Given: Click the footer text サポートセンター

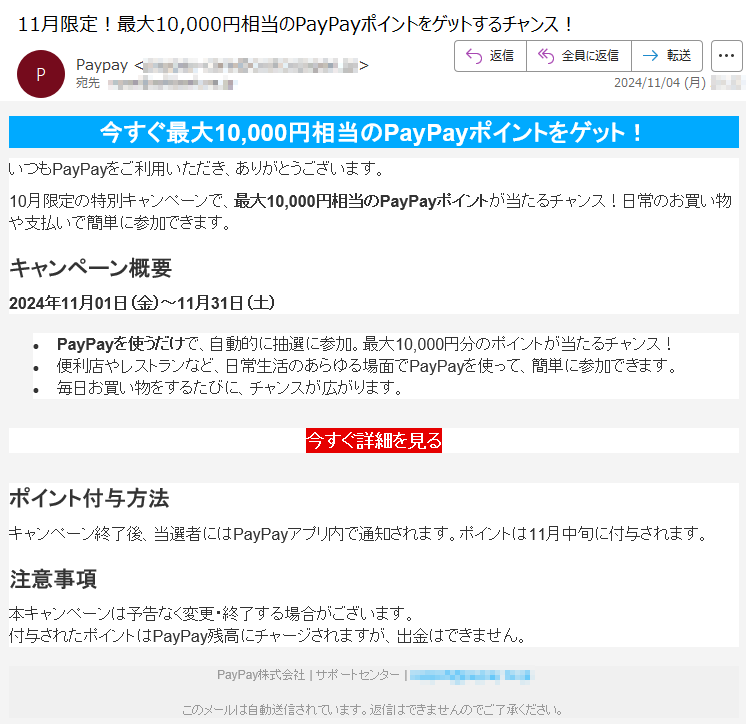Looking at the screenshot, I should point(357,675).
